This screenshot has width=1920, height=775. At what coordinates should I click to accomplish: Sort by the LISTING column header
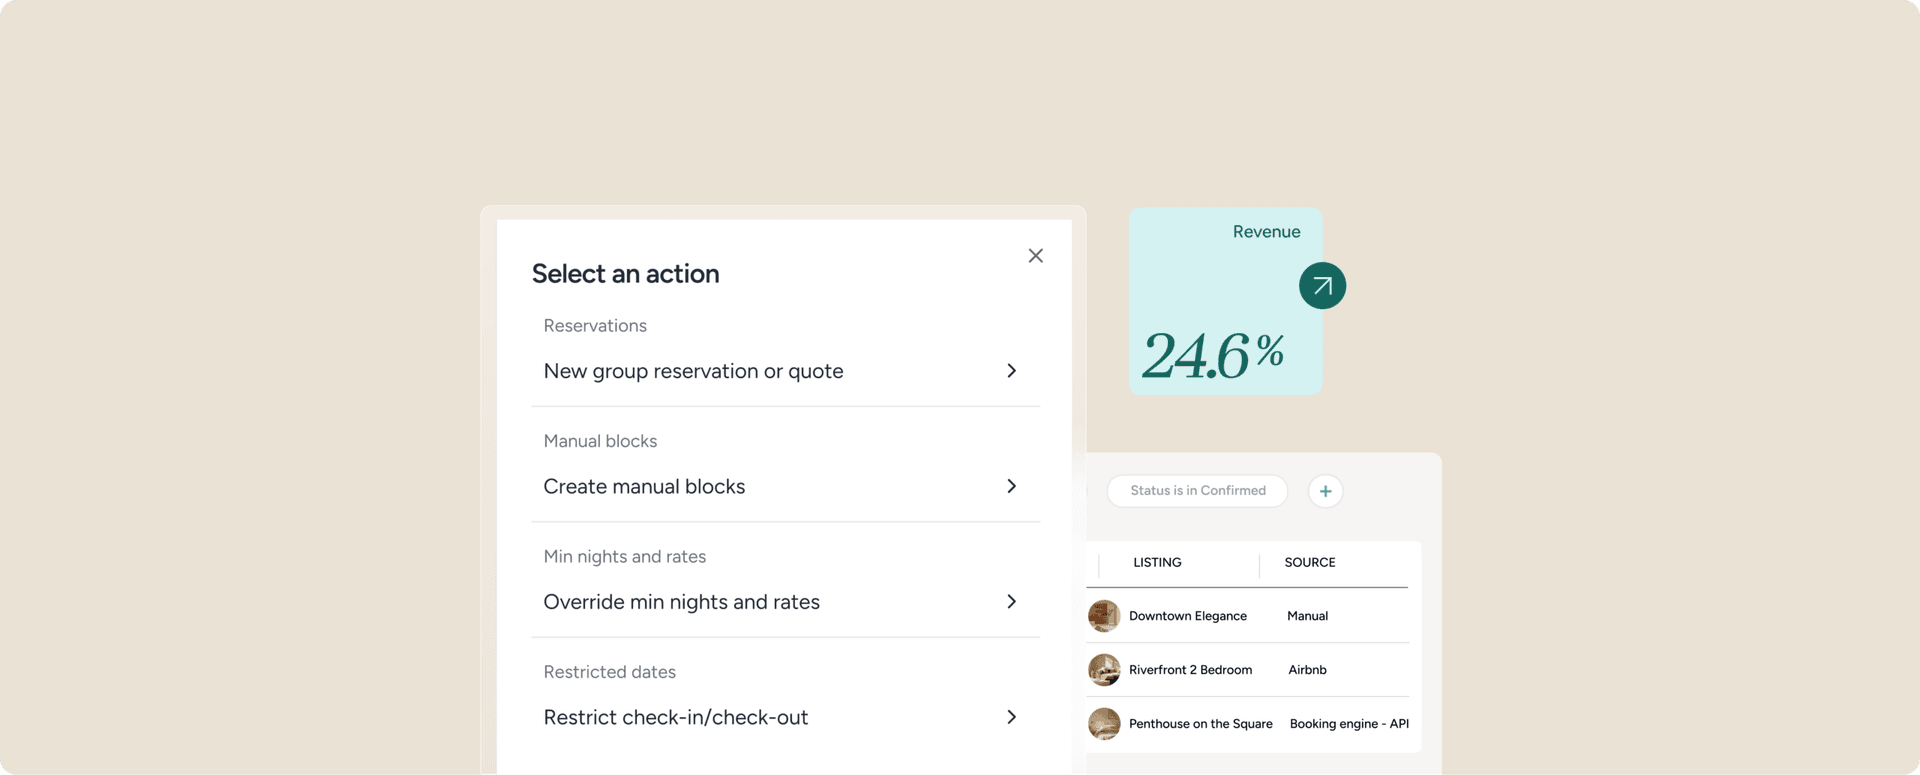1157,563
